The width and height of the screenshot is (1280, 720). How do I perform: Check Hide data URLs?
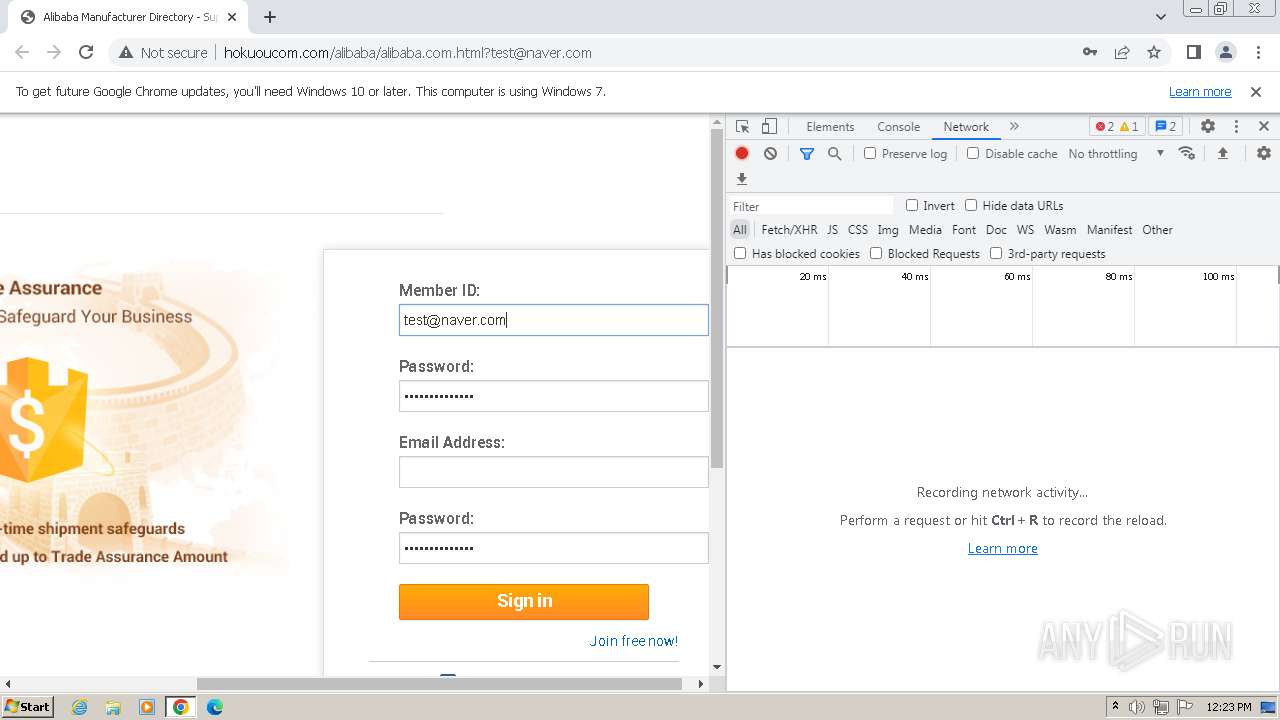tap(971, 205)
